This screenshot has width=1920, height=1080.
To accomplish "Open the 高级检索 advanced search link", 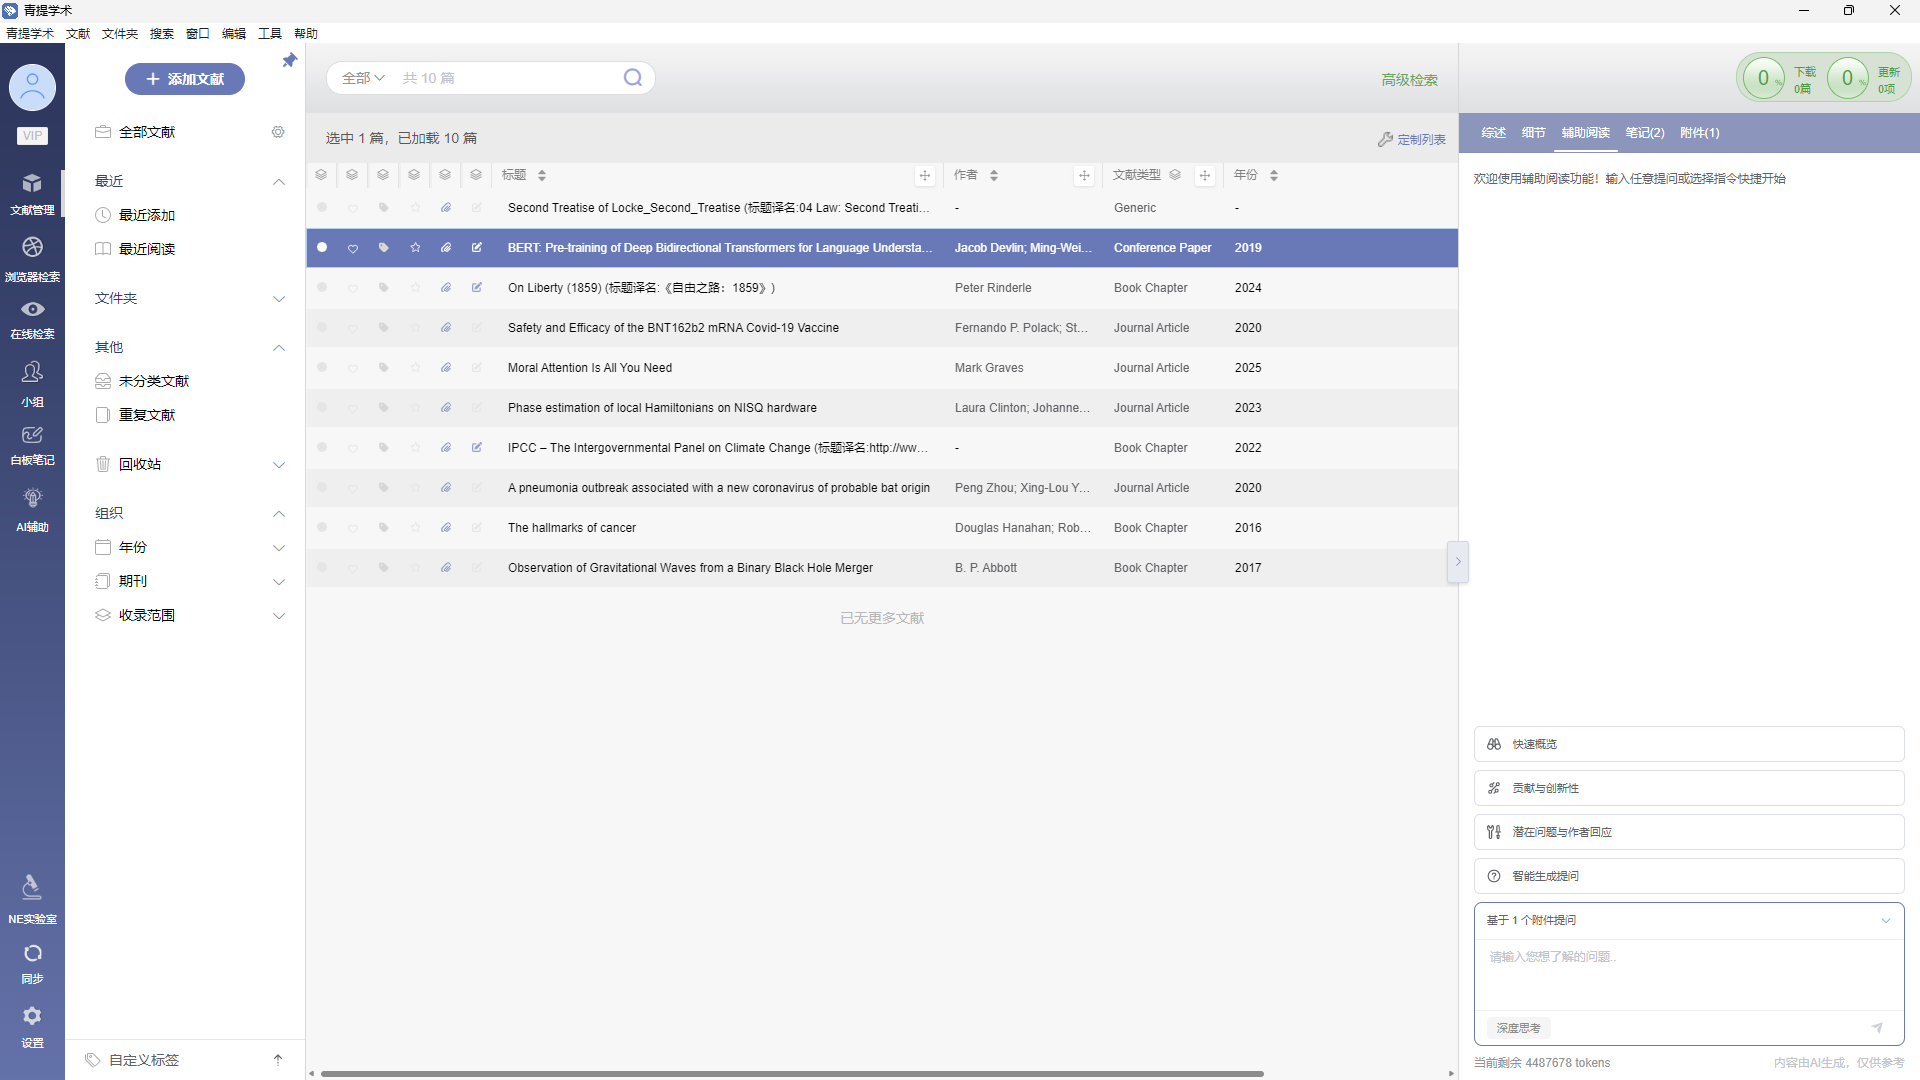I will point(1409,80).
